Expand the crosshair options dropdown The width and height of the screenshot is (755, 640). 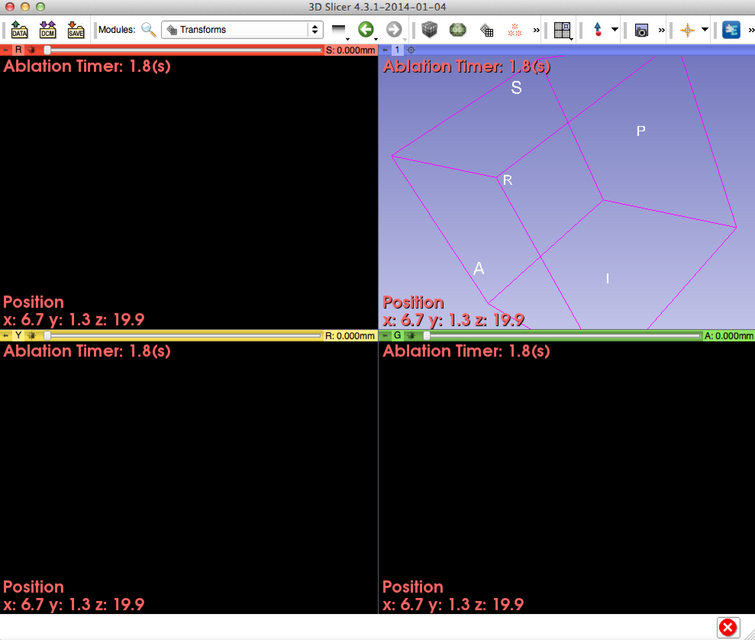[x=705, y=30]
